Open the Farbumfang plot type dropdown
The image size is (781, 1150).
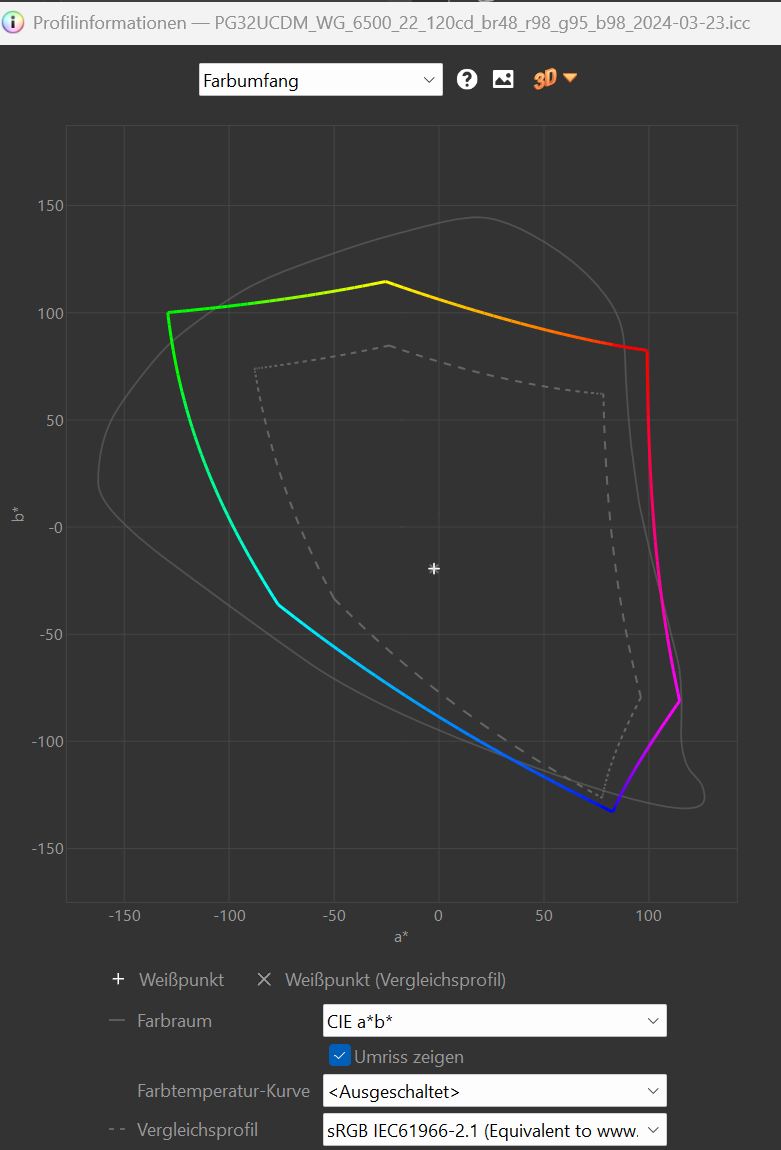pos(320,80)
